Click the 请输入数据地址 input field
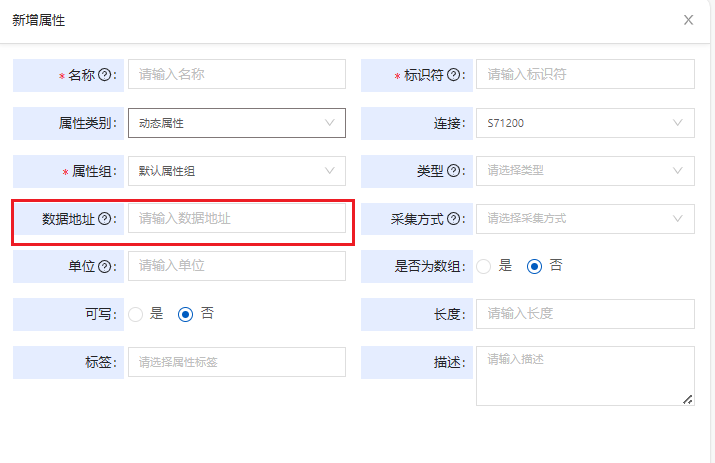This screenshot has height=463, width=715. pyautogui.click(x=237, y=218)
